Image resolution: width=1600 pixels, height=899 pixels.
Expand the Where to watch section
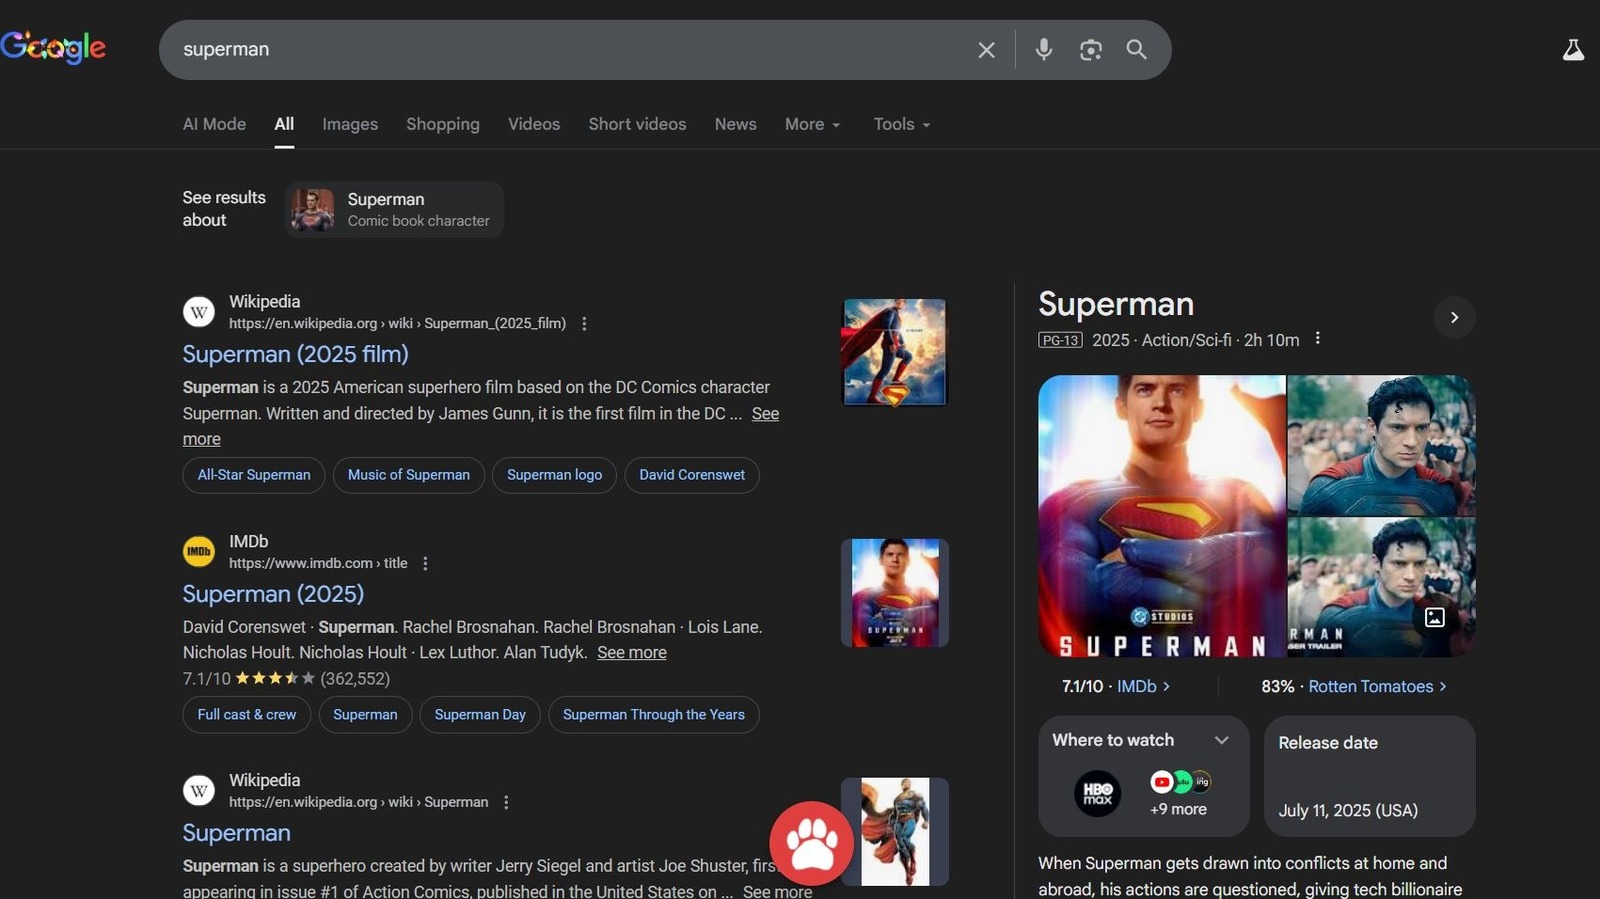[x=1221, y=740]
